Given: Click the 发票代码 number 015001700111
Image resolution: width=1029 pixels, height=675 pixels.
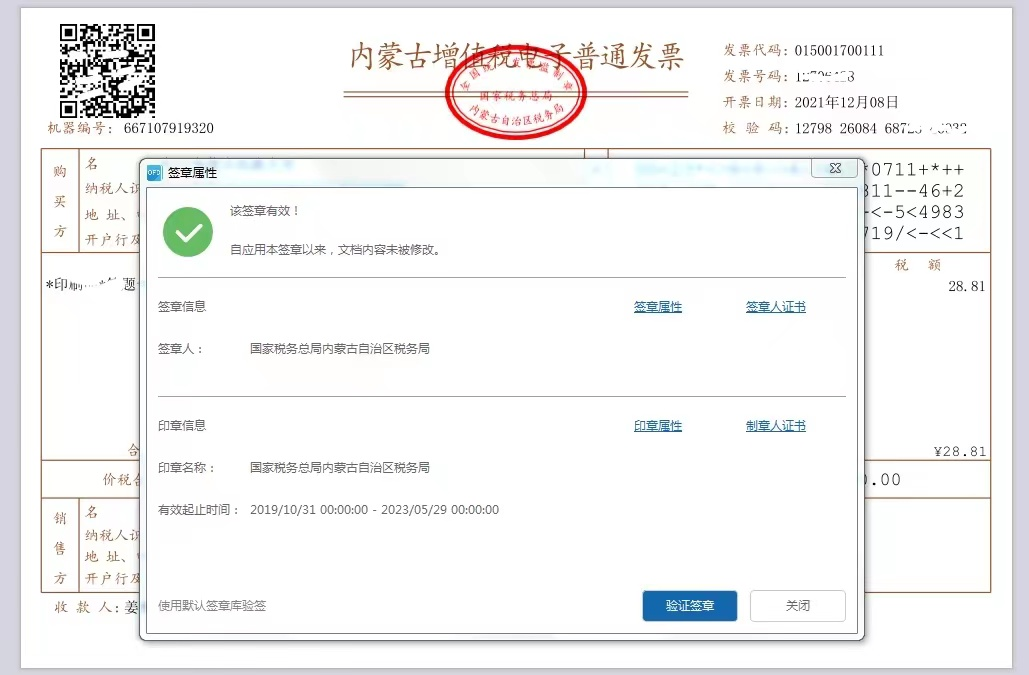Looking at the screenshot, I should (839, 51).
